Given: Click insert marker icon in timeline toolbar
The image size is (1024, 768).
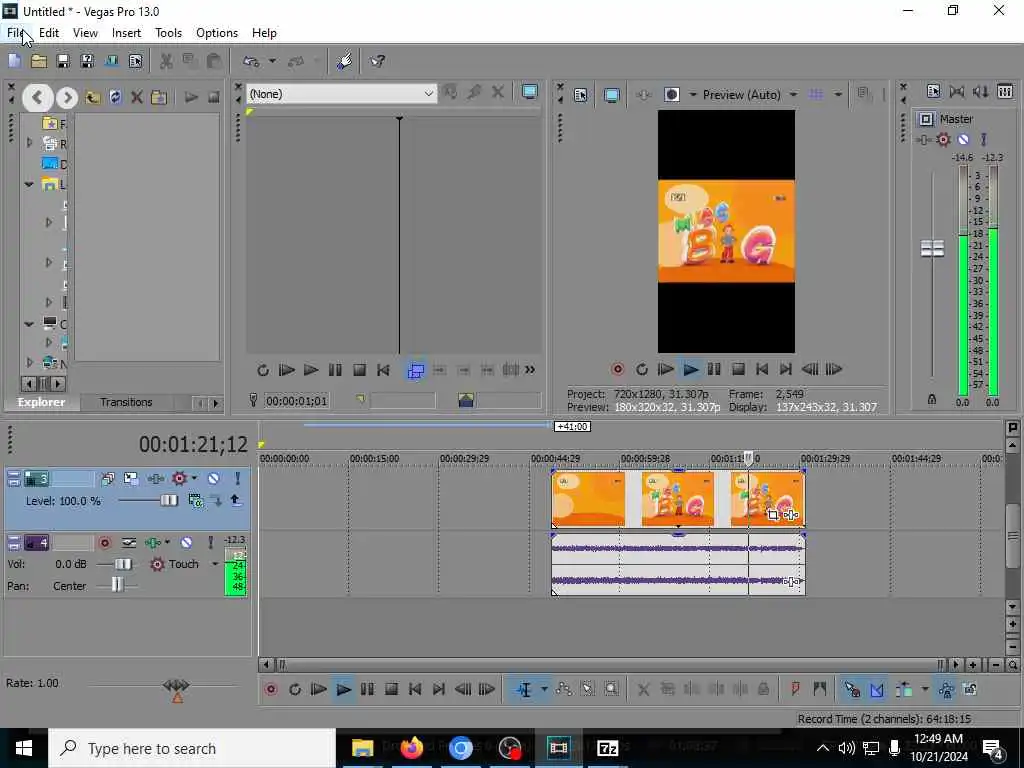Looking at the screenshot, I should [795, 690].
